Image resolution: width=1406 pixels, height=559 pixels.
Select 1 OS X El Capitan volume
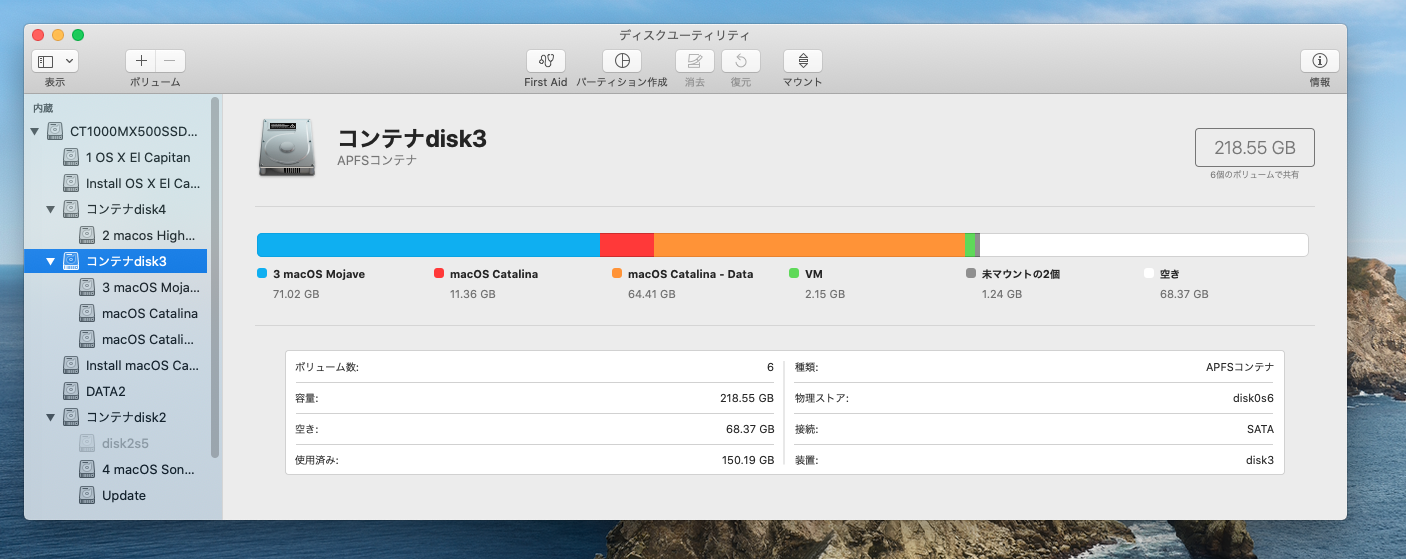137,157
